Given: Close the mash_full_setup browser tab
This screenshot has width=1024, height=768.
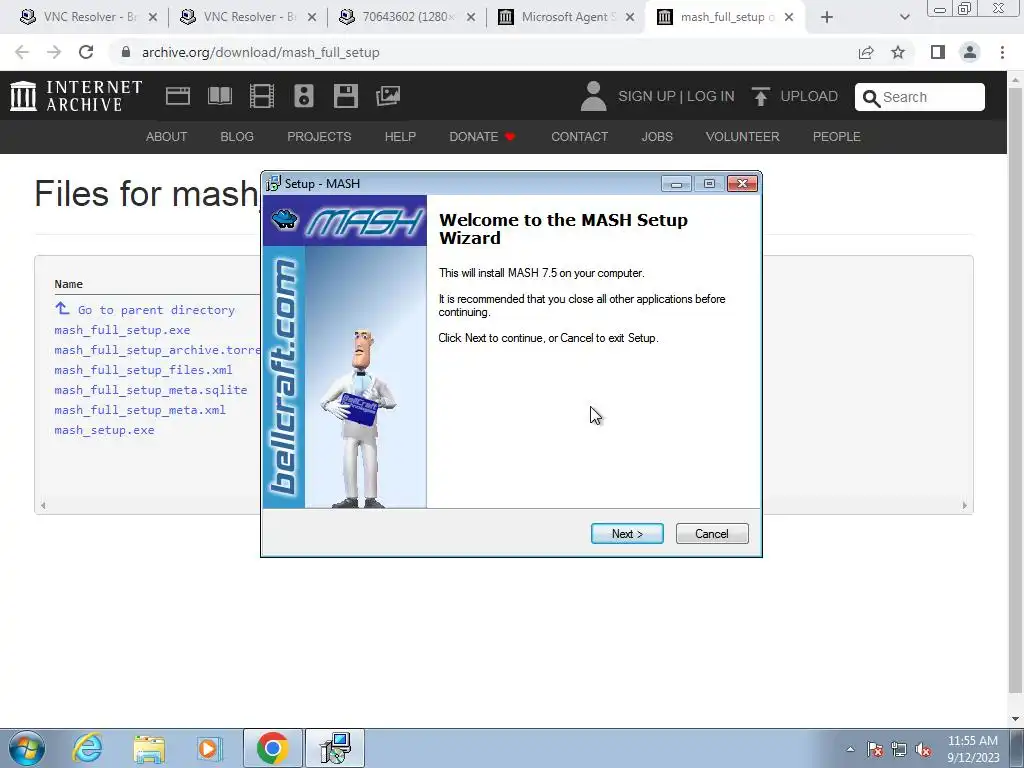Looking at the screenshot, I should [789, 17].
